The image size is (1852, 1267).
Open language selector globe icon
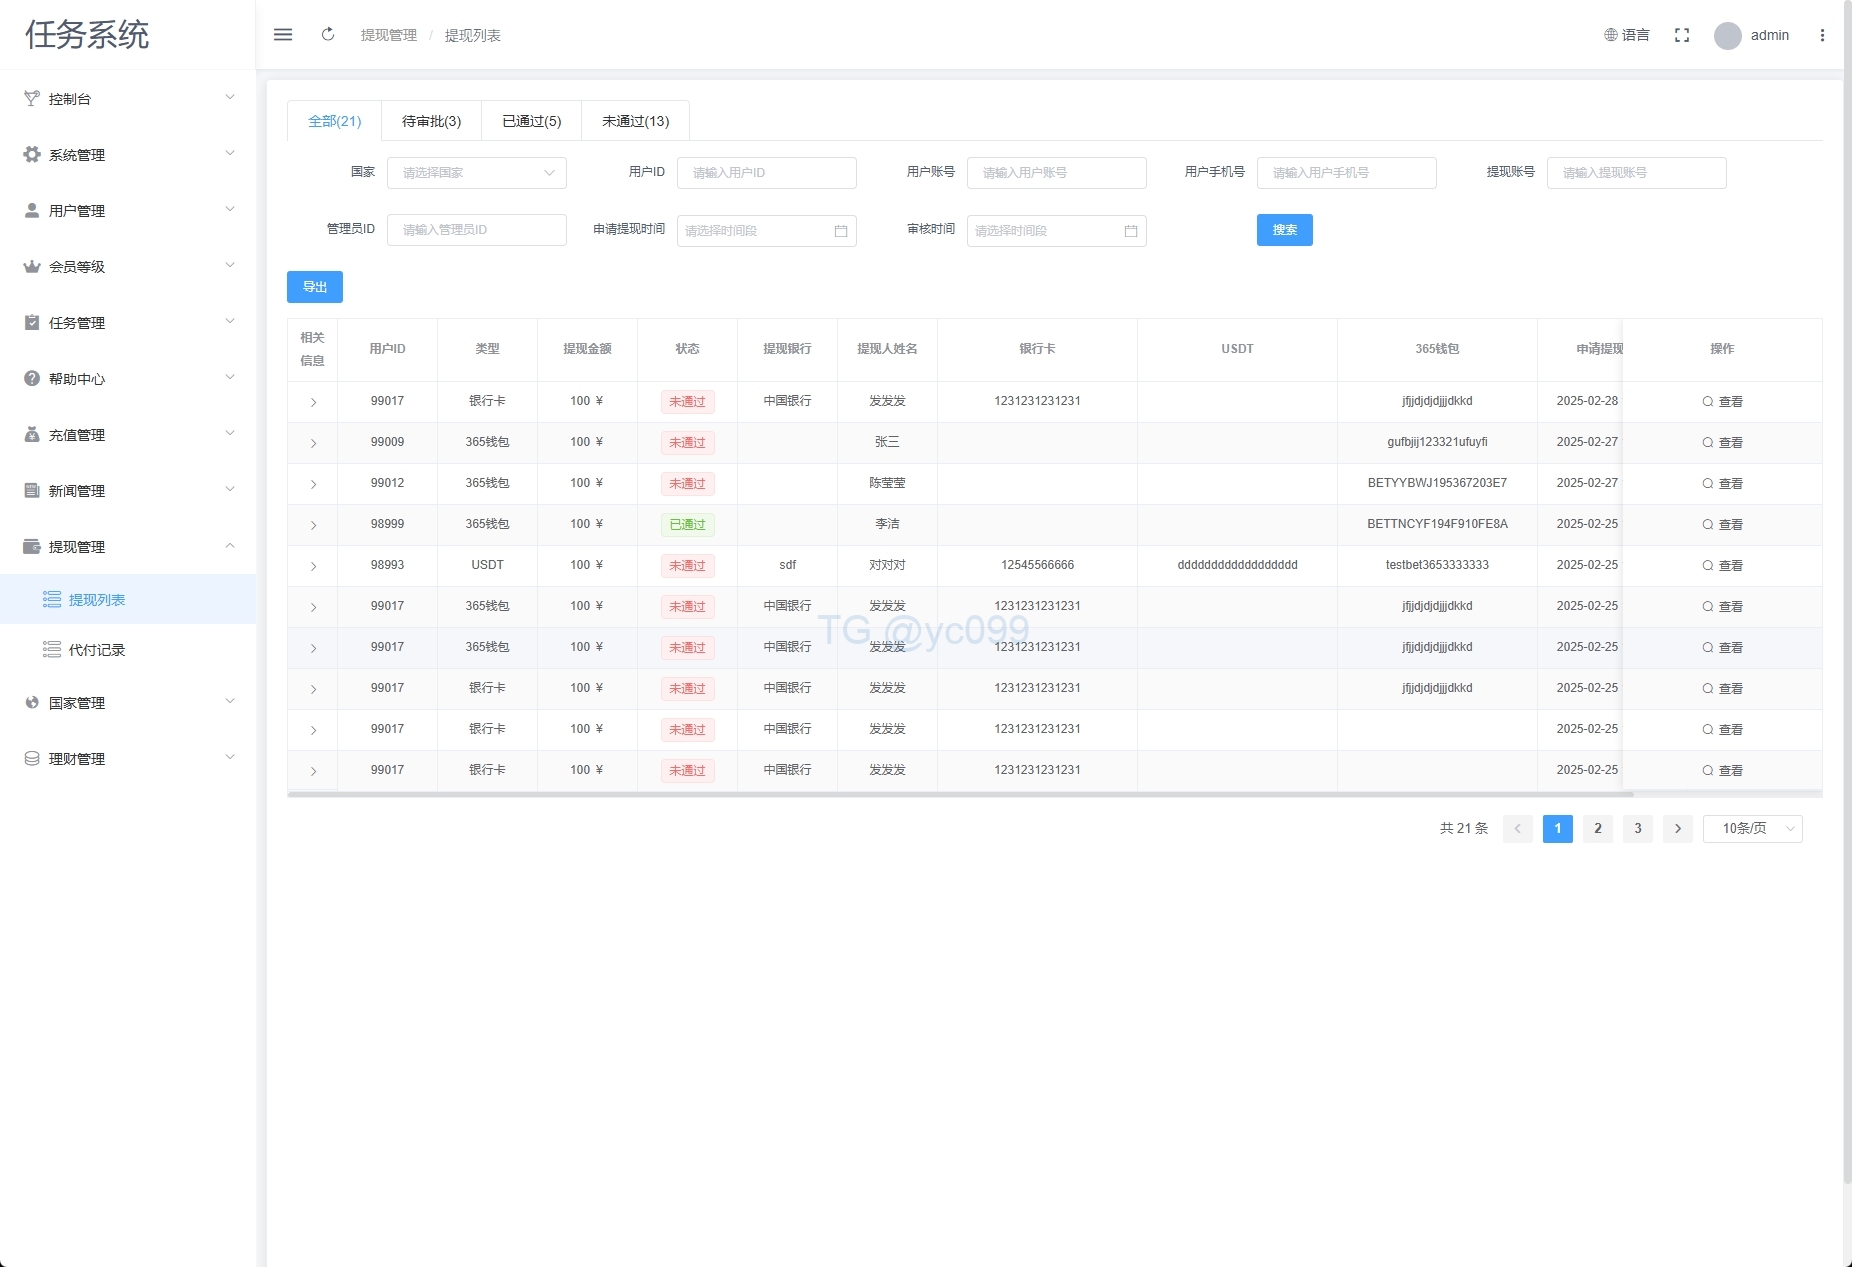pos(1611,35)
